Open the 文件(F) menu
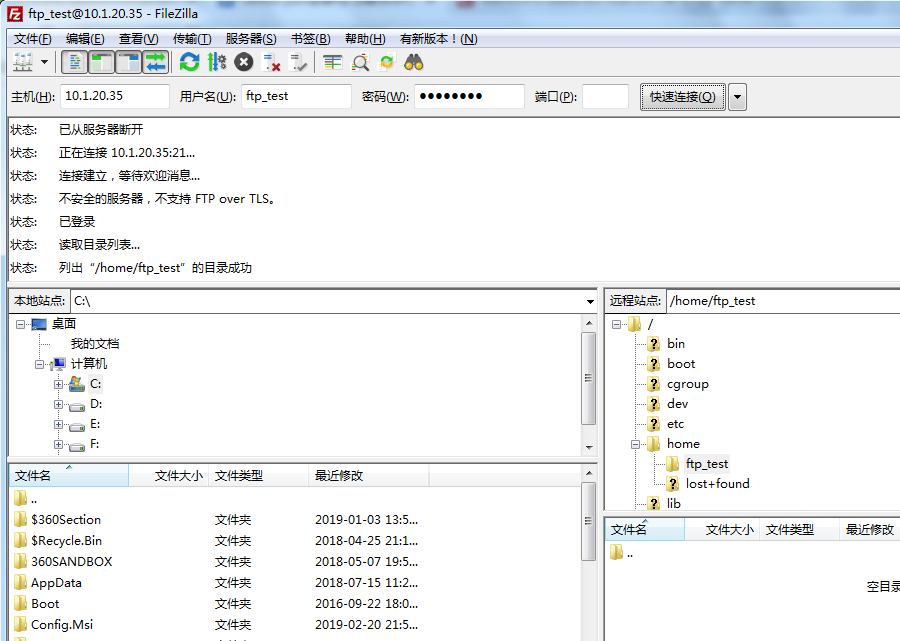This screenshot has height=641, width=900. point(33,38)
